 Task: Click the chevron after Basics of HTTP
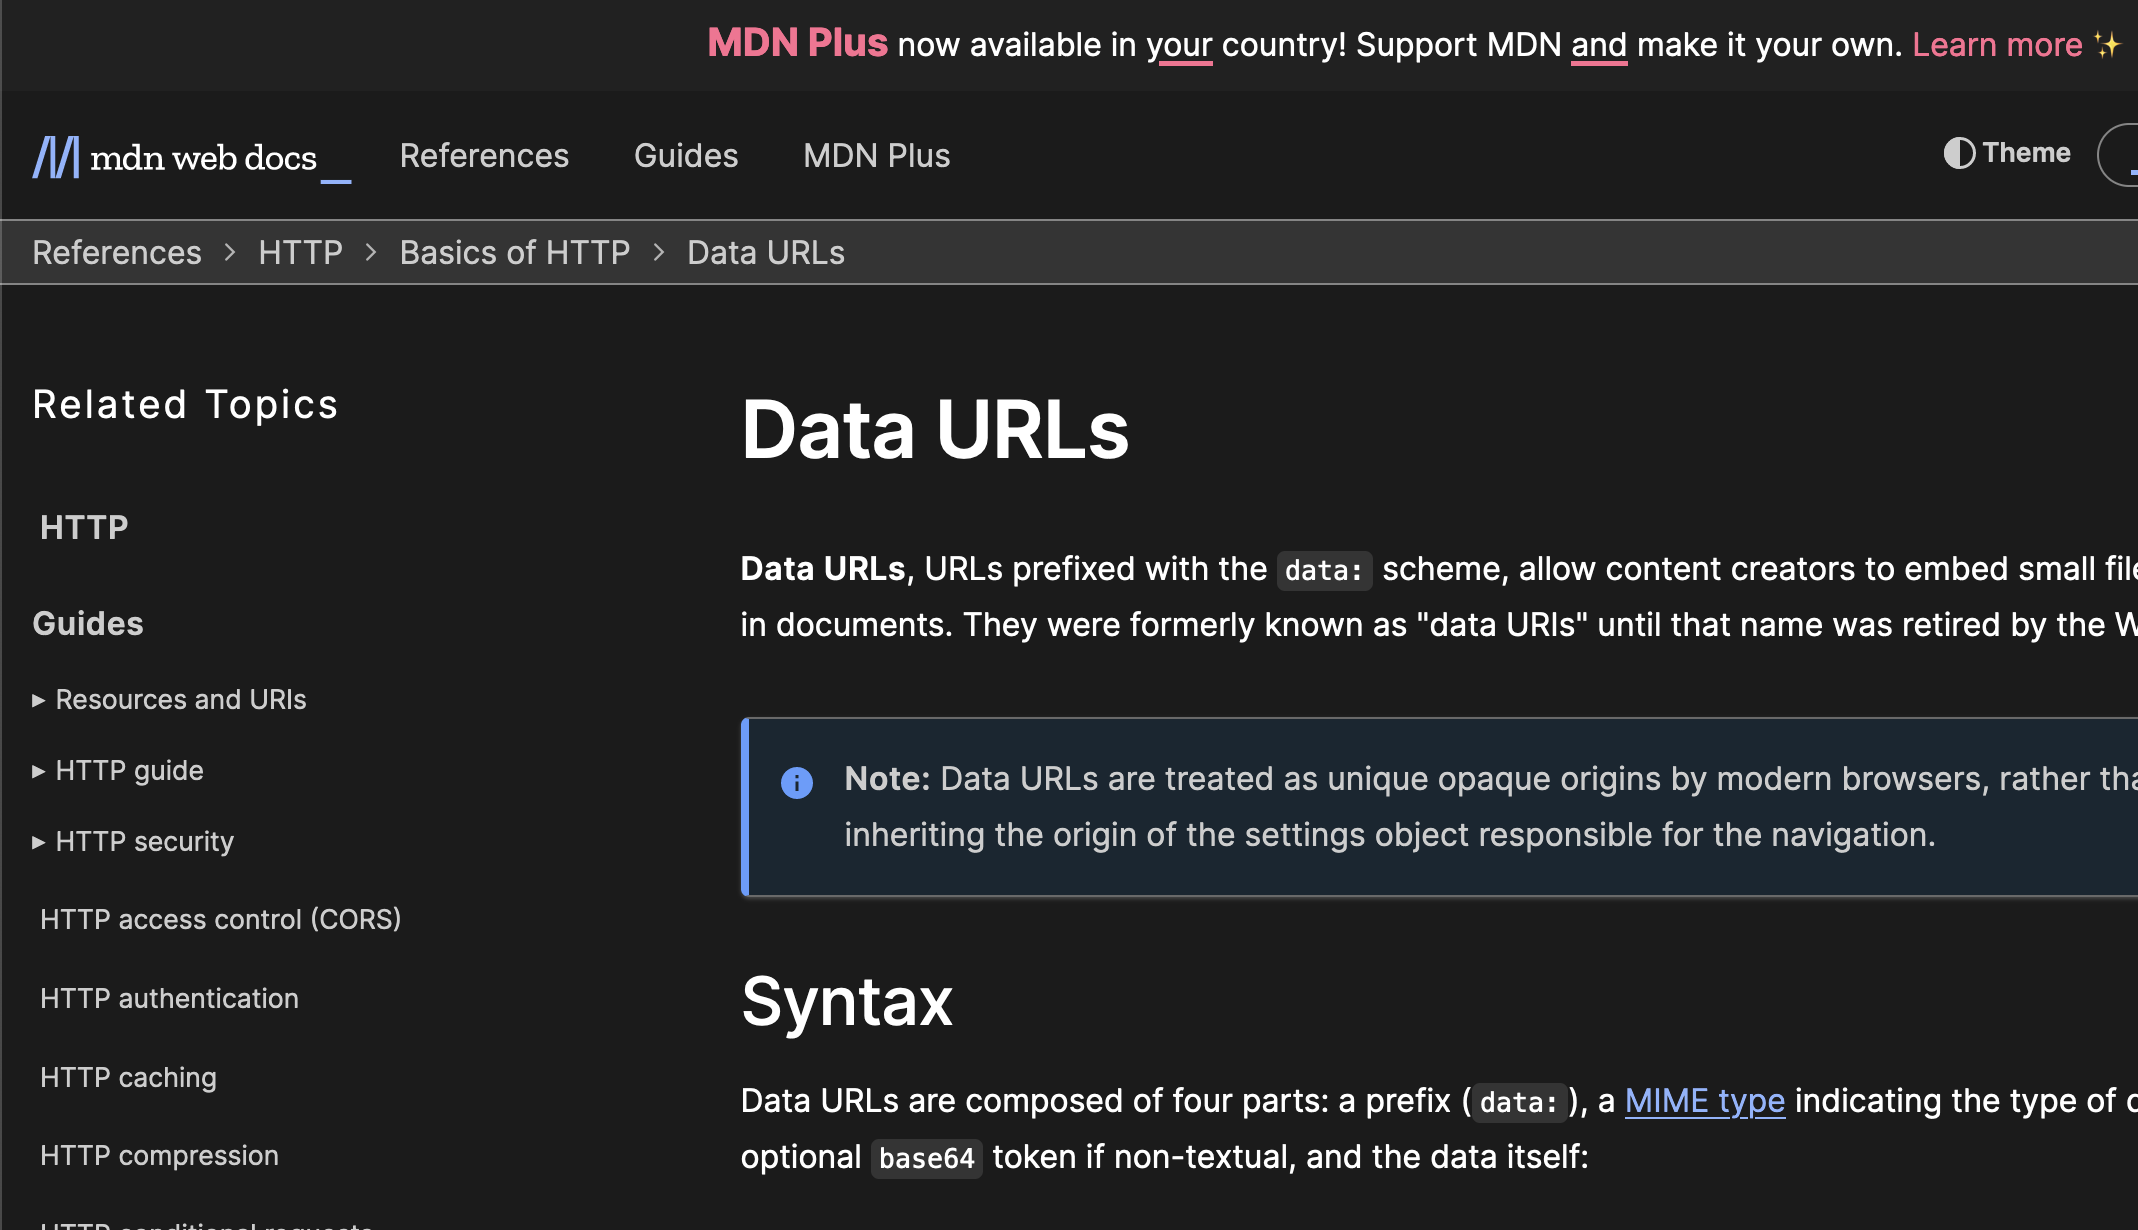tap(658, 252)
